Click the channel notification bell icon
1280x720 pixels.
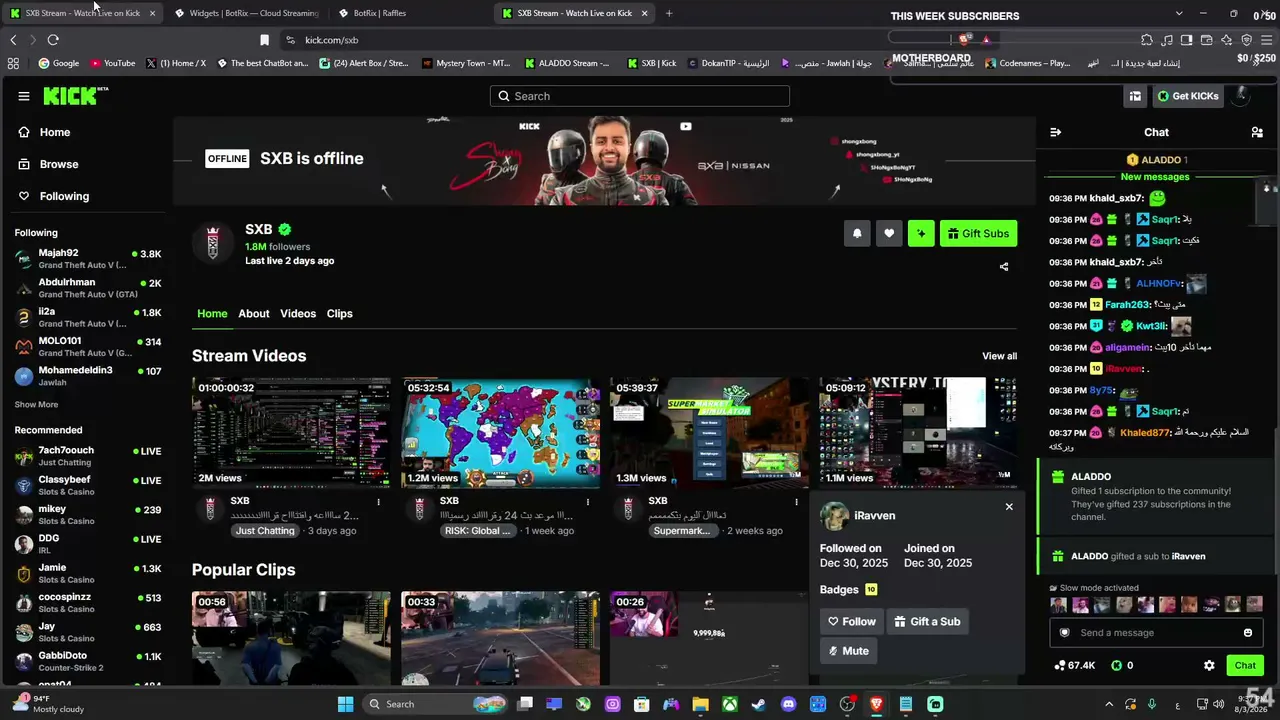pyautogui.click(x=857, y=233)
